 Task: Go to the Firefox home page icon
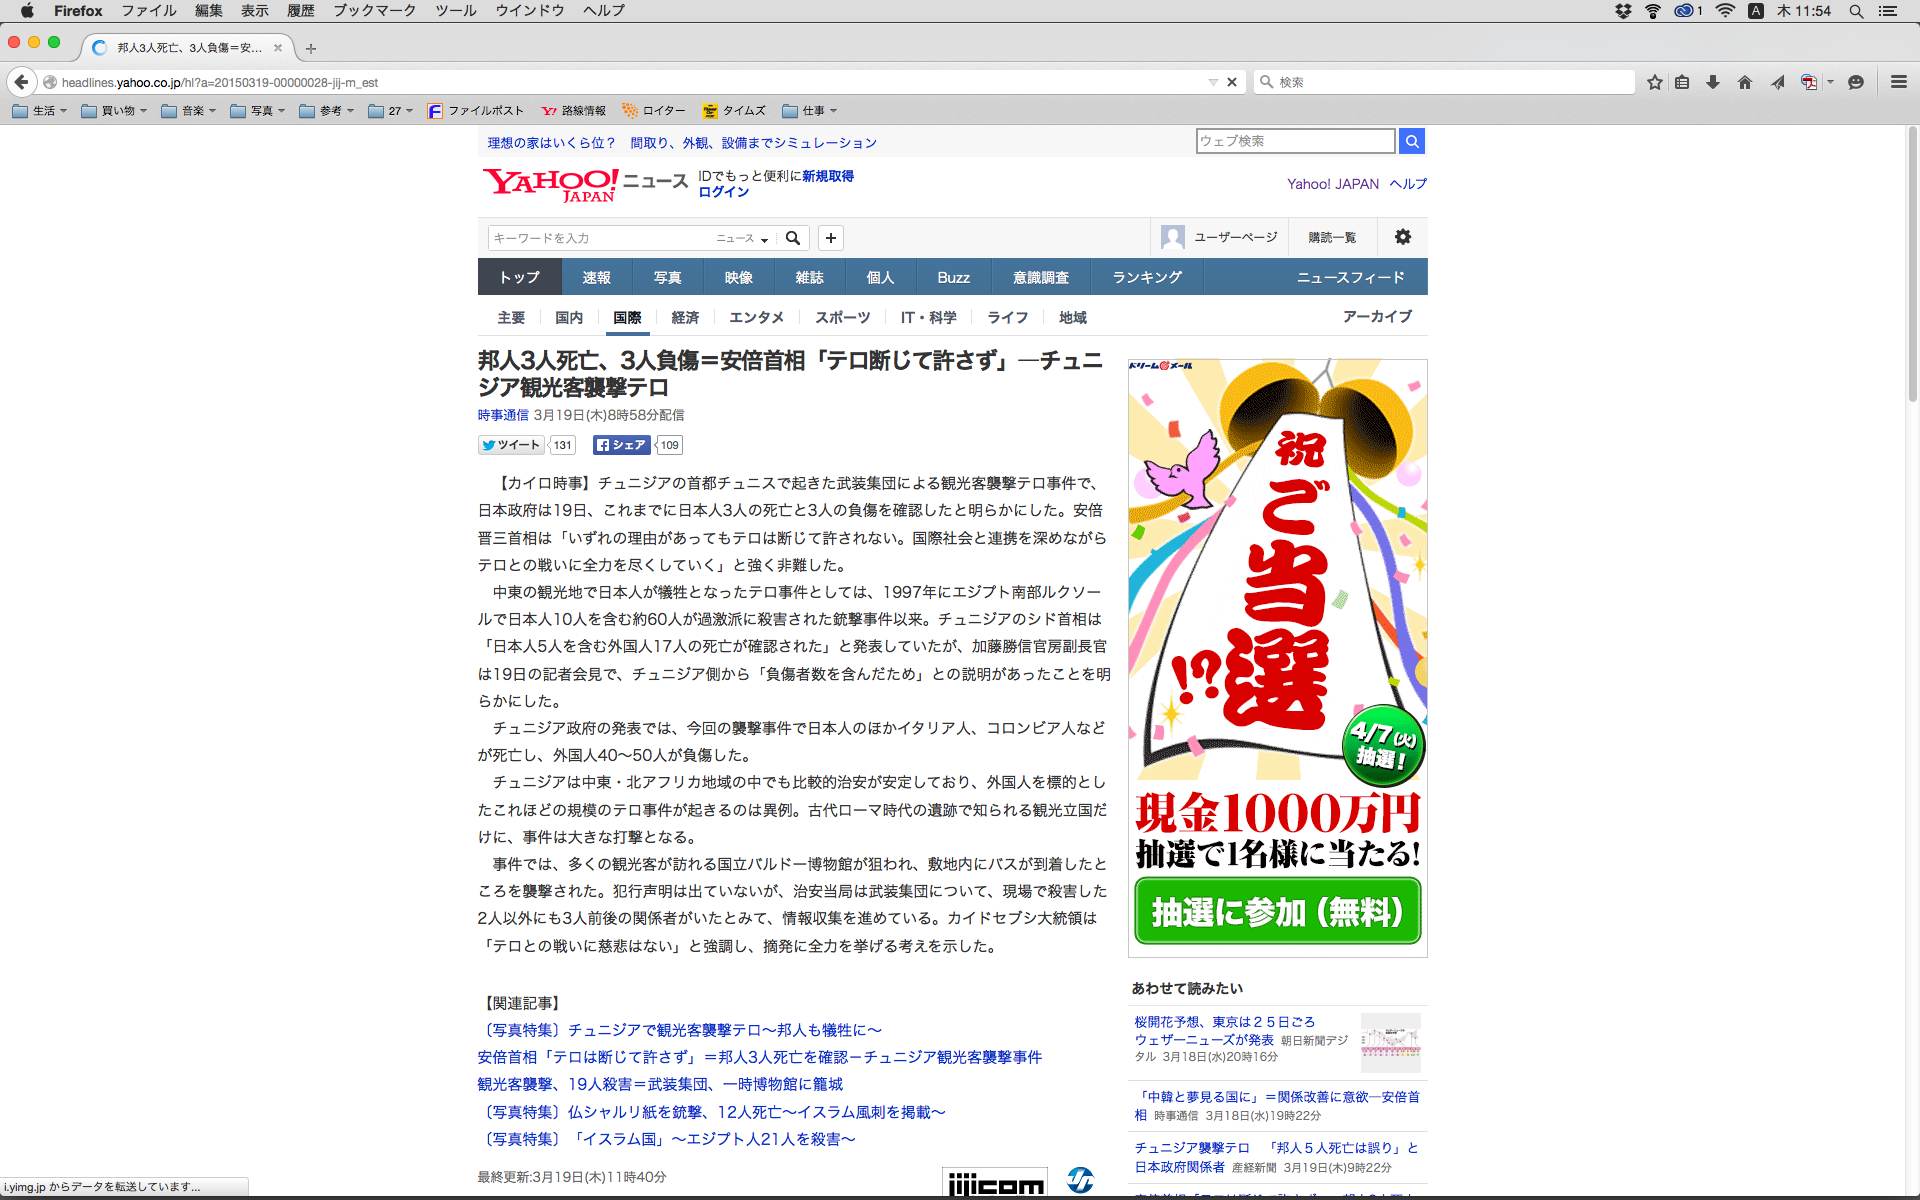tap(1745, 82)
